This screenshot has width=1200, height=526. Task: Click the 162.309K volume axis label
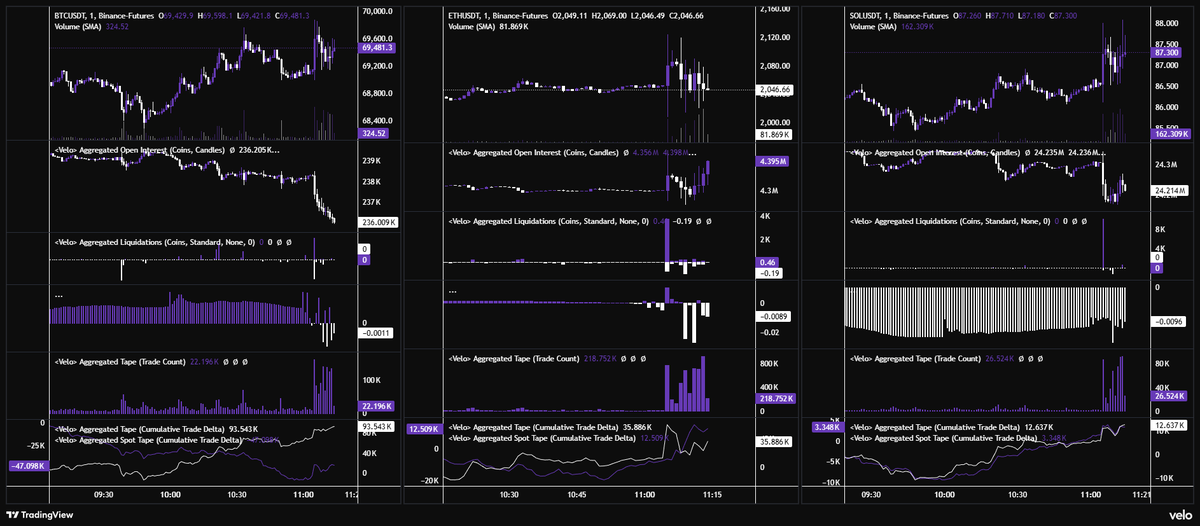(1171, 132)
